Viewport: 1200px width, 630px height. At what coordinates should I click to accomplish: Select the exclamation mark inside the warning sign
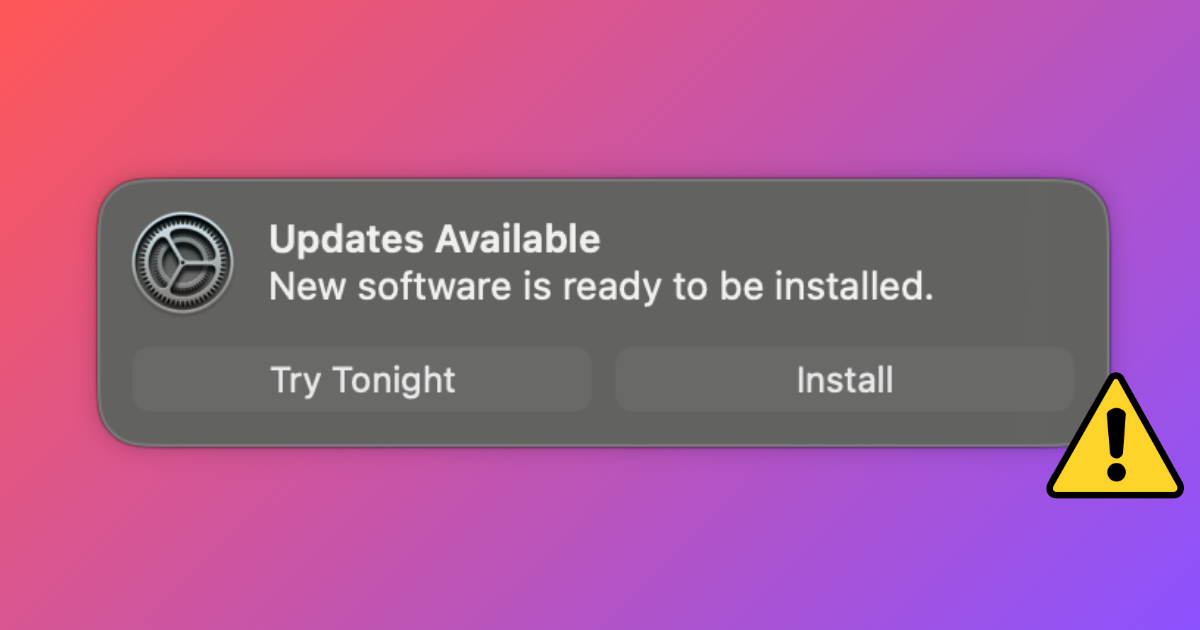pos(1117,441)
